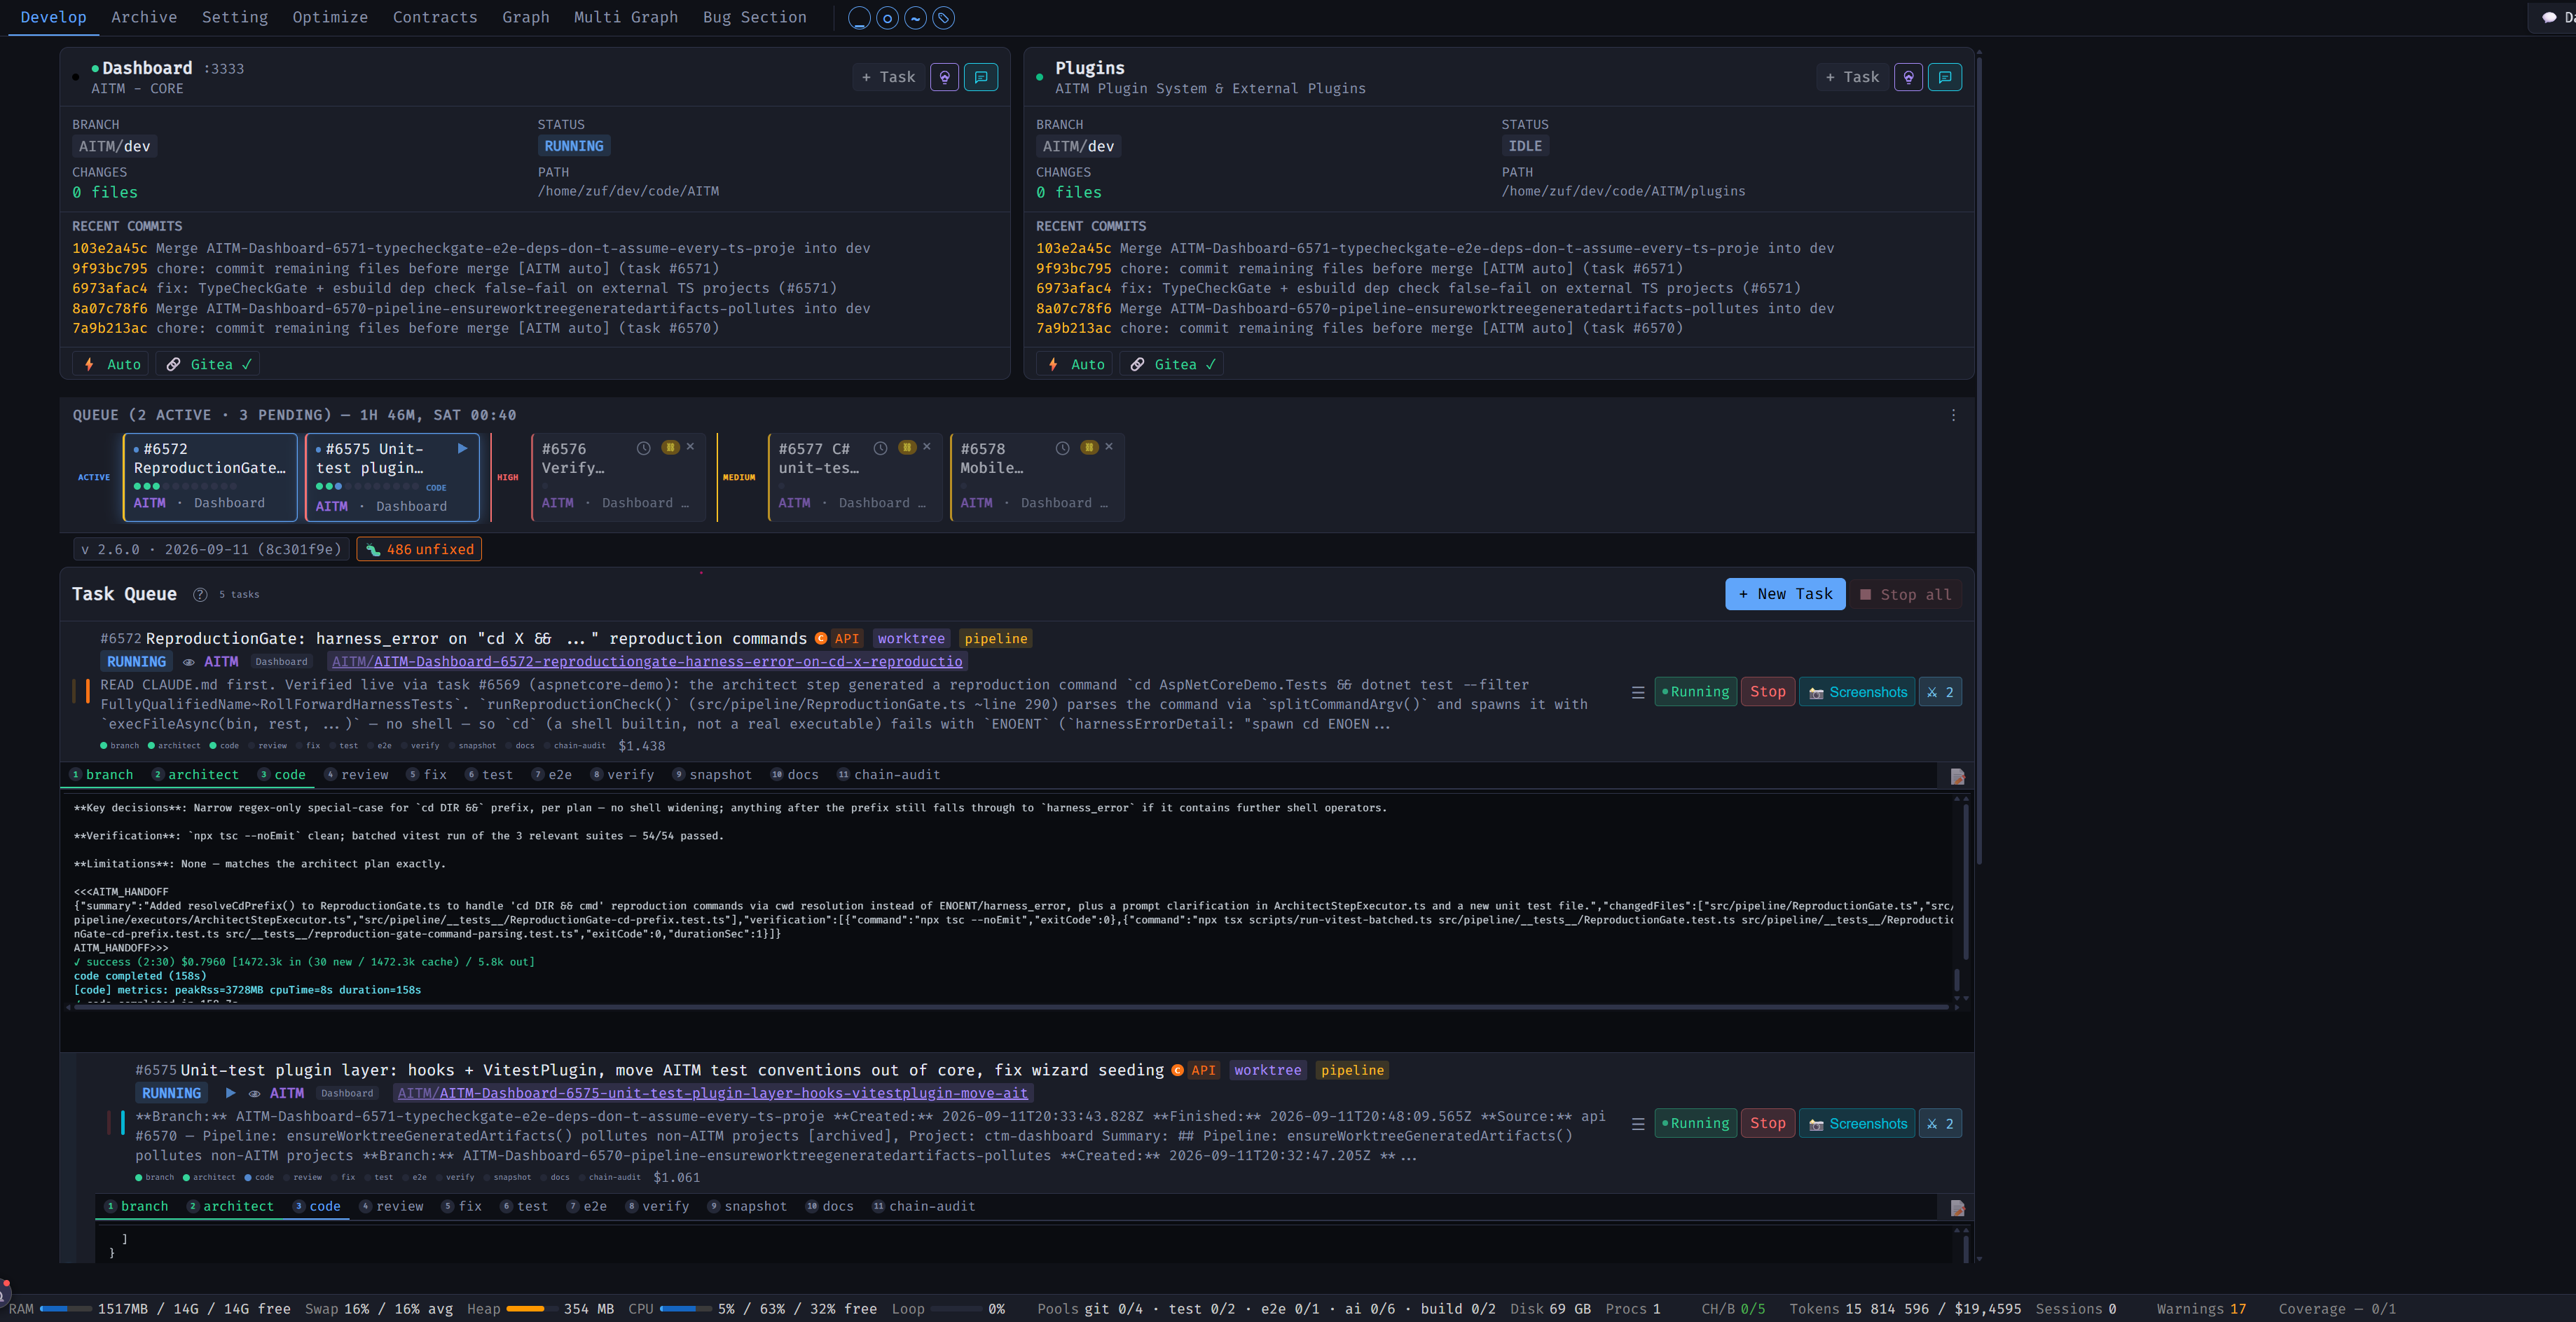Open the queue three-dot options menu

click(1953, 415)
